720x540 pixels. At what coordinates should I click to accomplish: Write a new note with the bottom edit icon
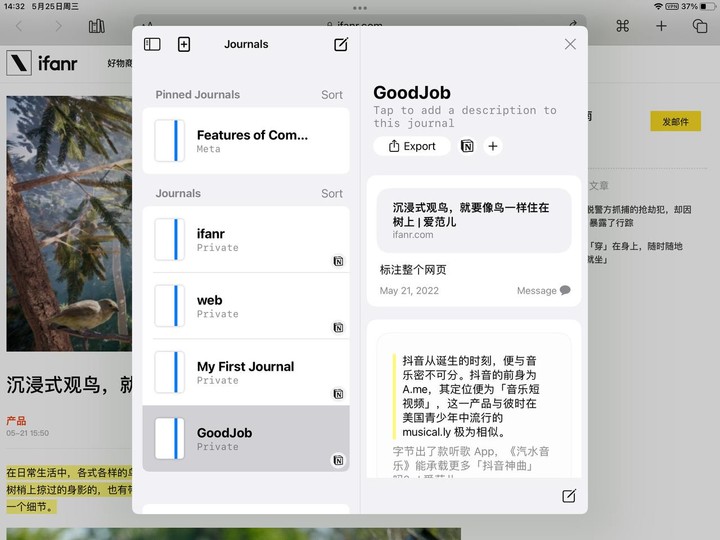(568, 496)
